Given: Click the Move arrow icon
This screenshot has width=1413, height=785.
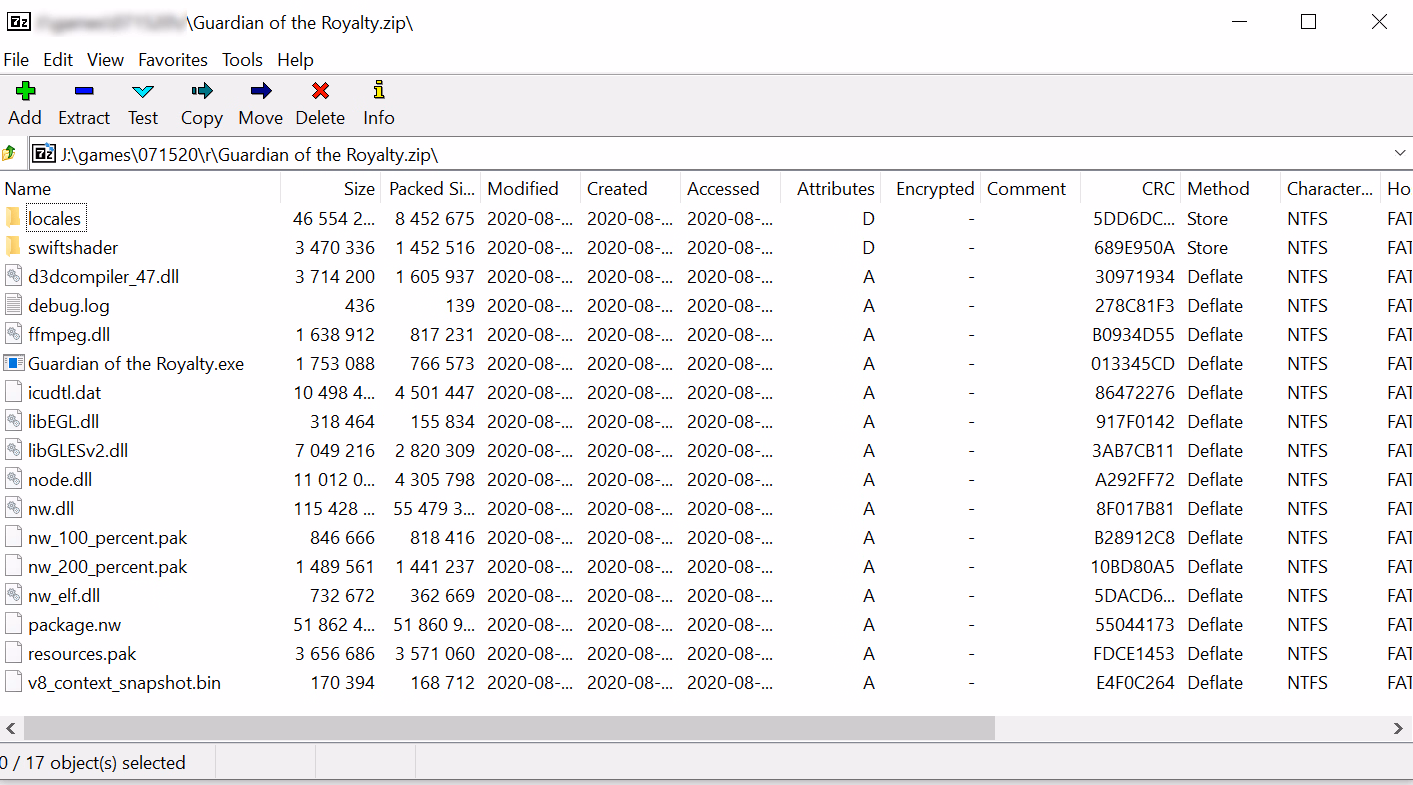Looking at the screenshot, I should 261,91.
